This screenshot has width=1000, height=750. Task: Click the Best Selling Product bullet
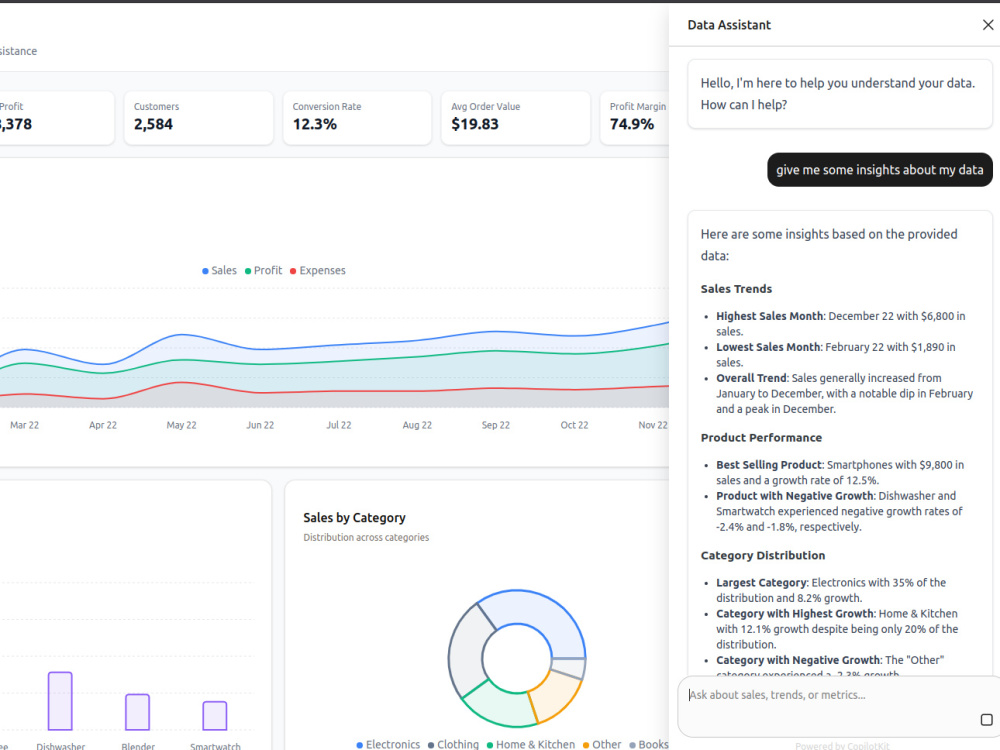840,473
